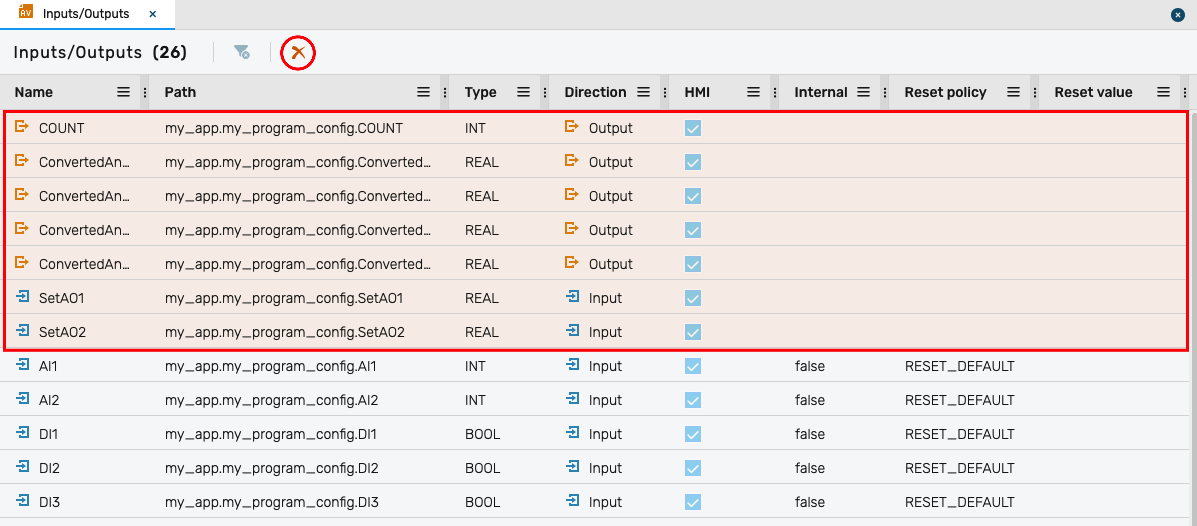Open the Name column hamburger menu
Screen dimensions: 1197x526
[x=123, y=92]
